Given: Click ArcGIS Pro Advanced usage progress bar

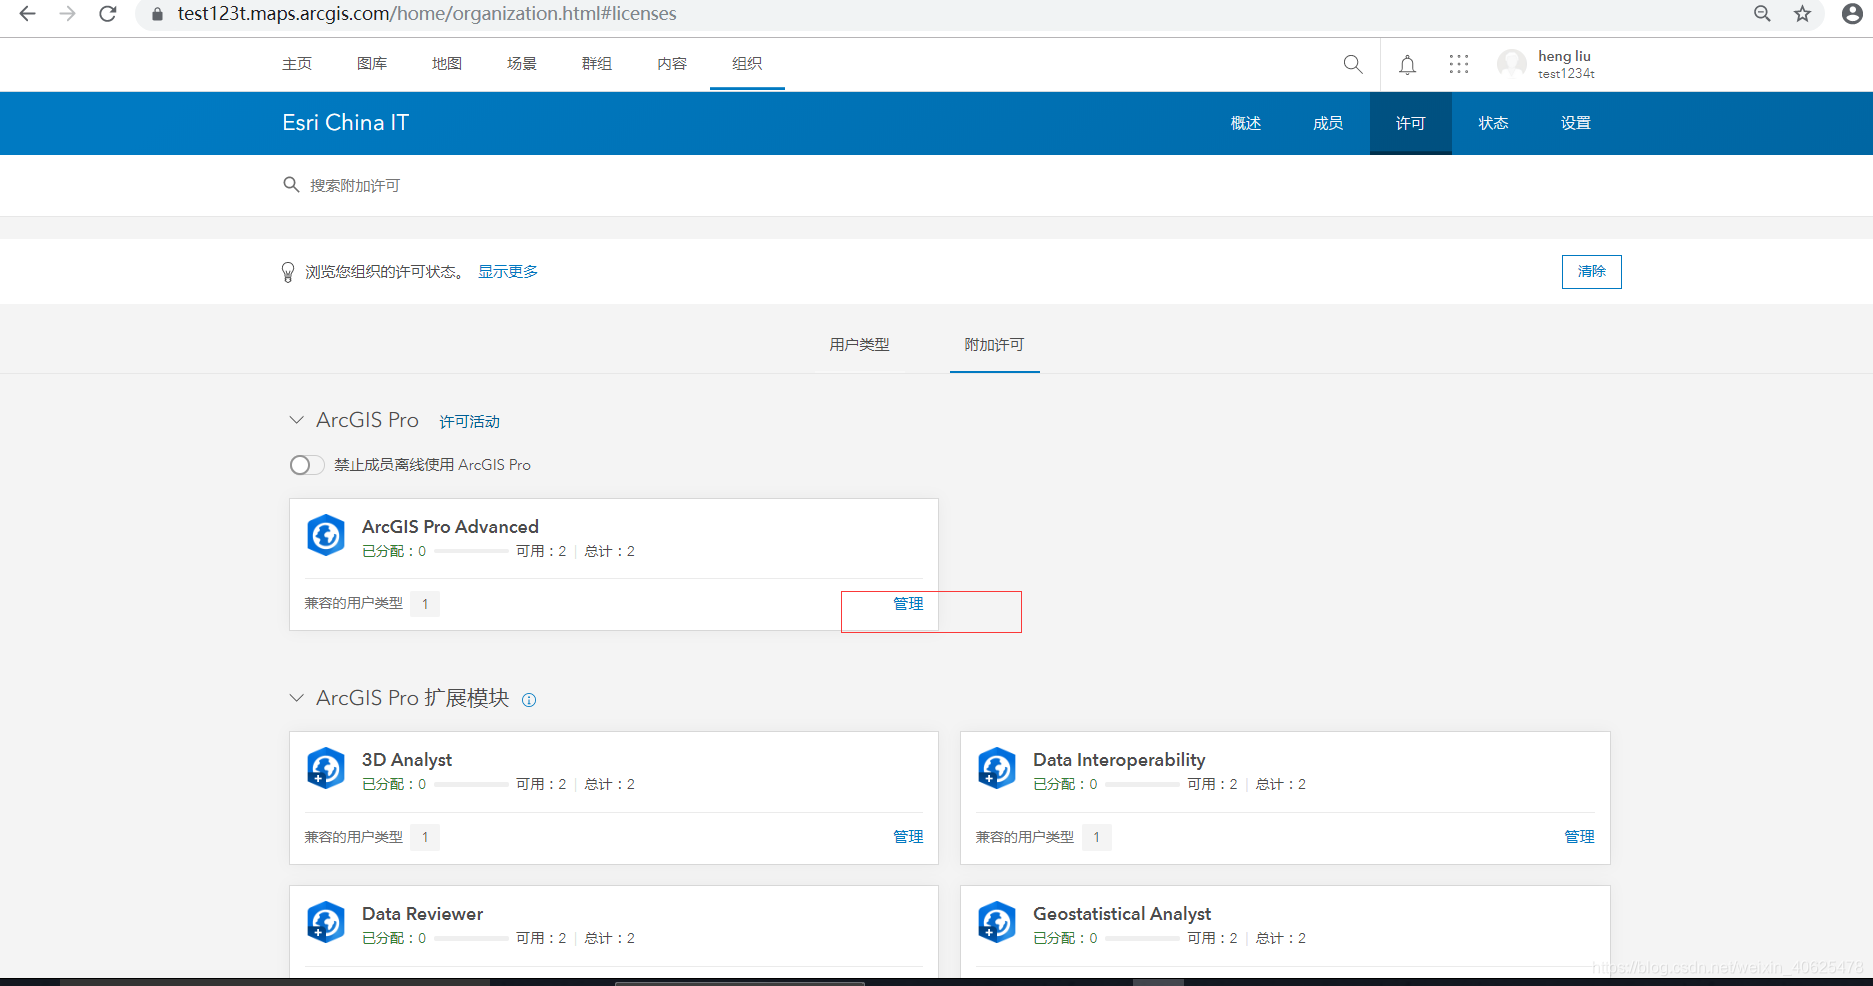Looking at the screenshot, I should 471,551.
